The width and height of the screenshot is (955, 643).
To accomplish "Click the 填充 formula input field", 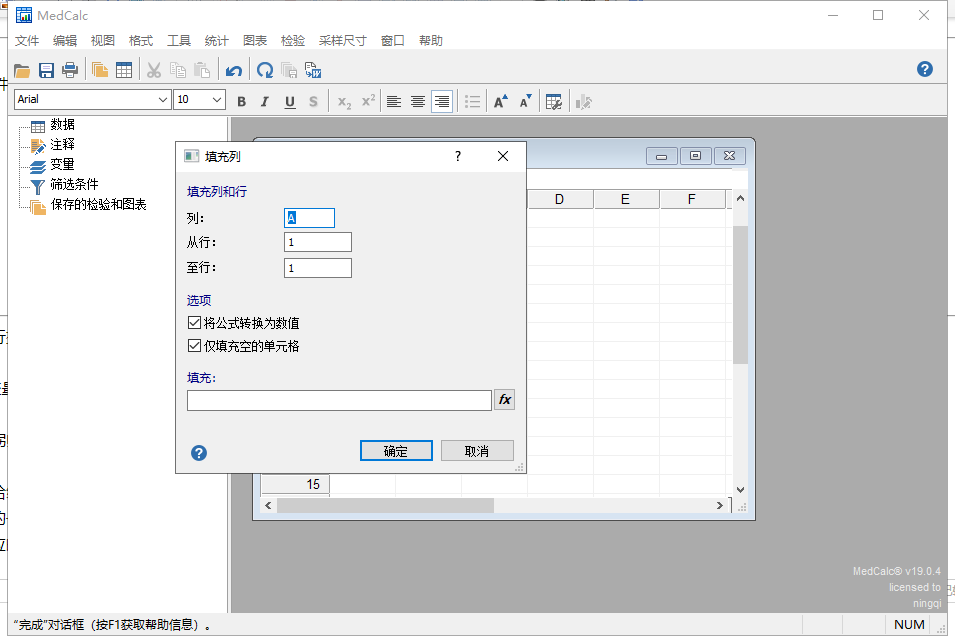I will click(339, 400).
